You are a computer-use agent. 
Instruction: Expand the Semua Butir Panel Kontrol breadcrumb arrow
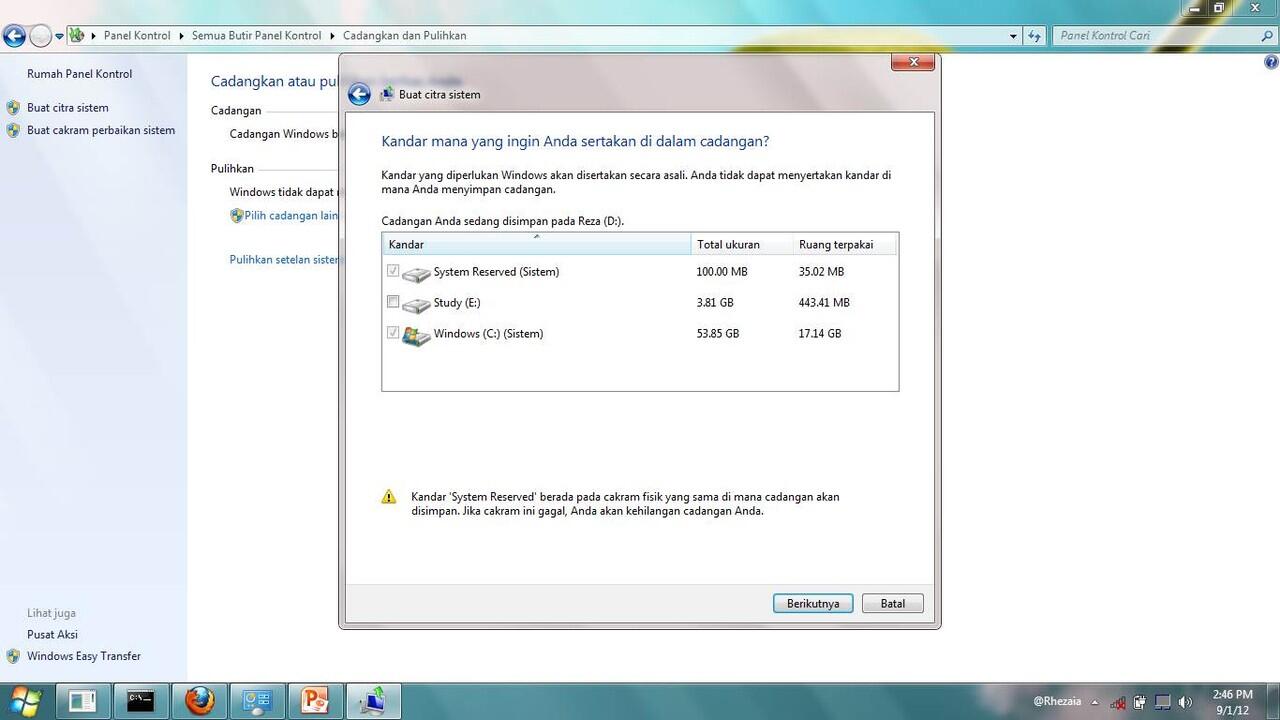click(333, 36)
